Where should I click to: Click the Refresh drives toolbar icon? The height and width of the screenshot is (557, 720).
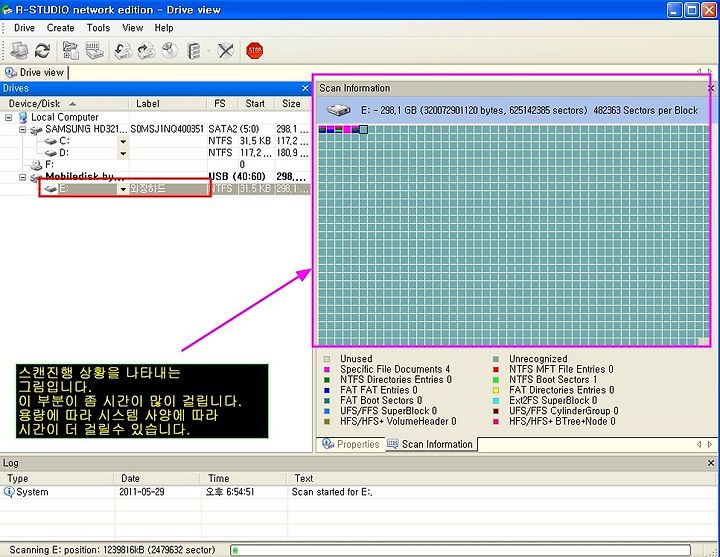tap(43, 51)
